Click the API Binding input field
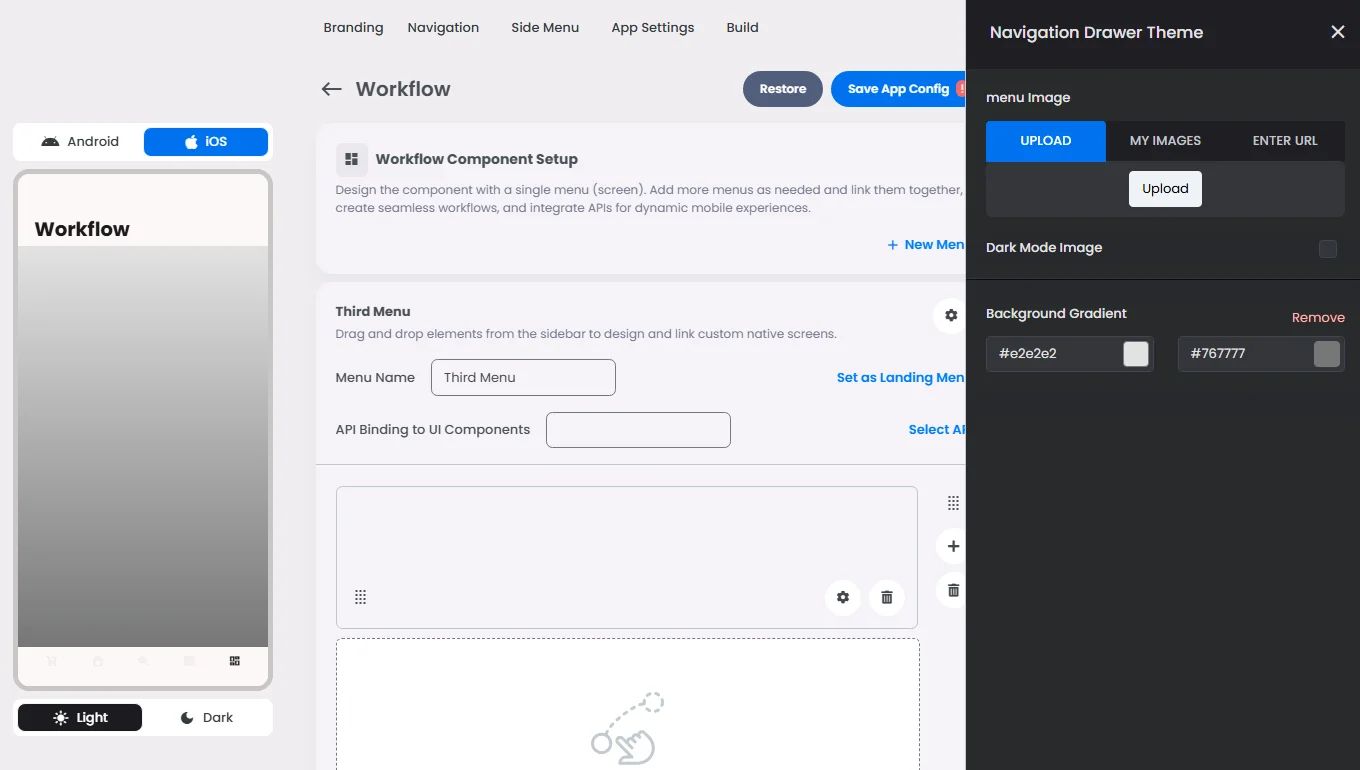Viewport: 1360px width, 770px height. tap(638, 430)
